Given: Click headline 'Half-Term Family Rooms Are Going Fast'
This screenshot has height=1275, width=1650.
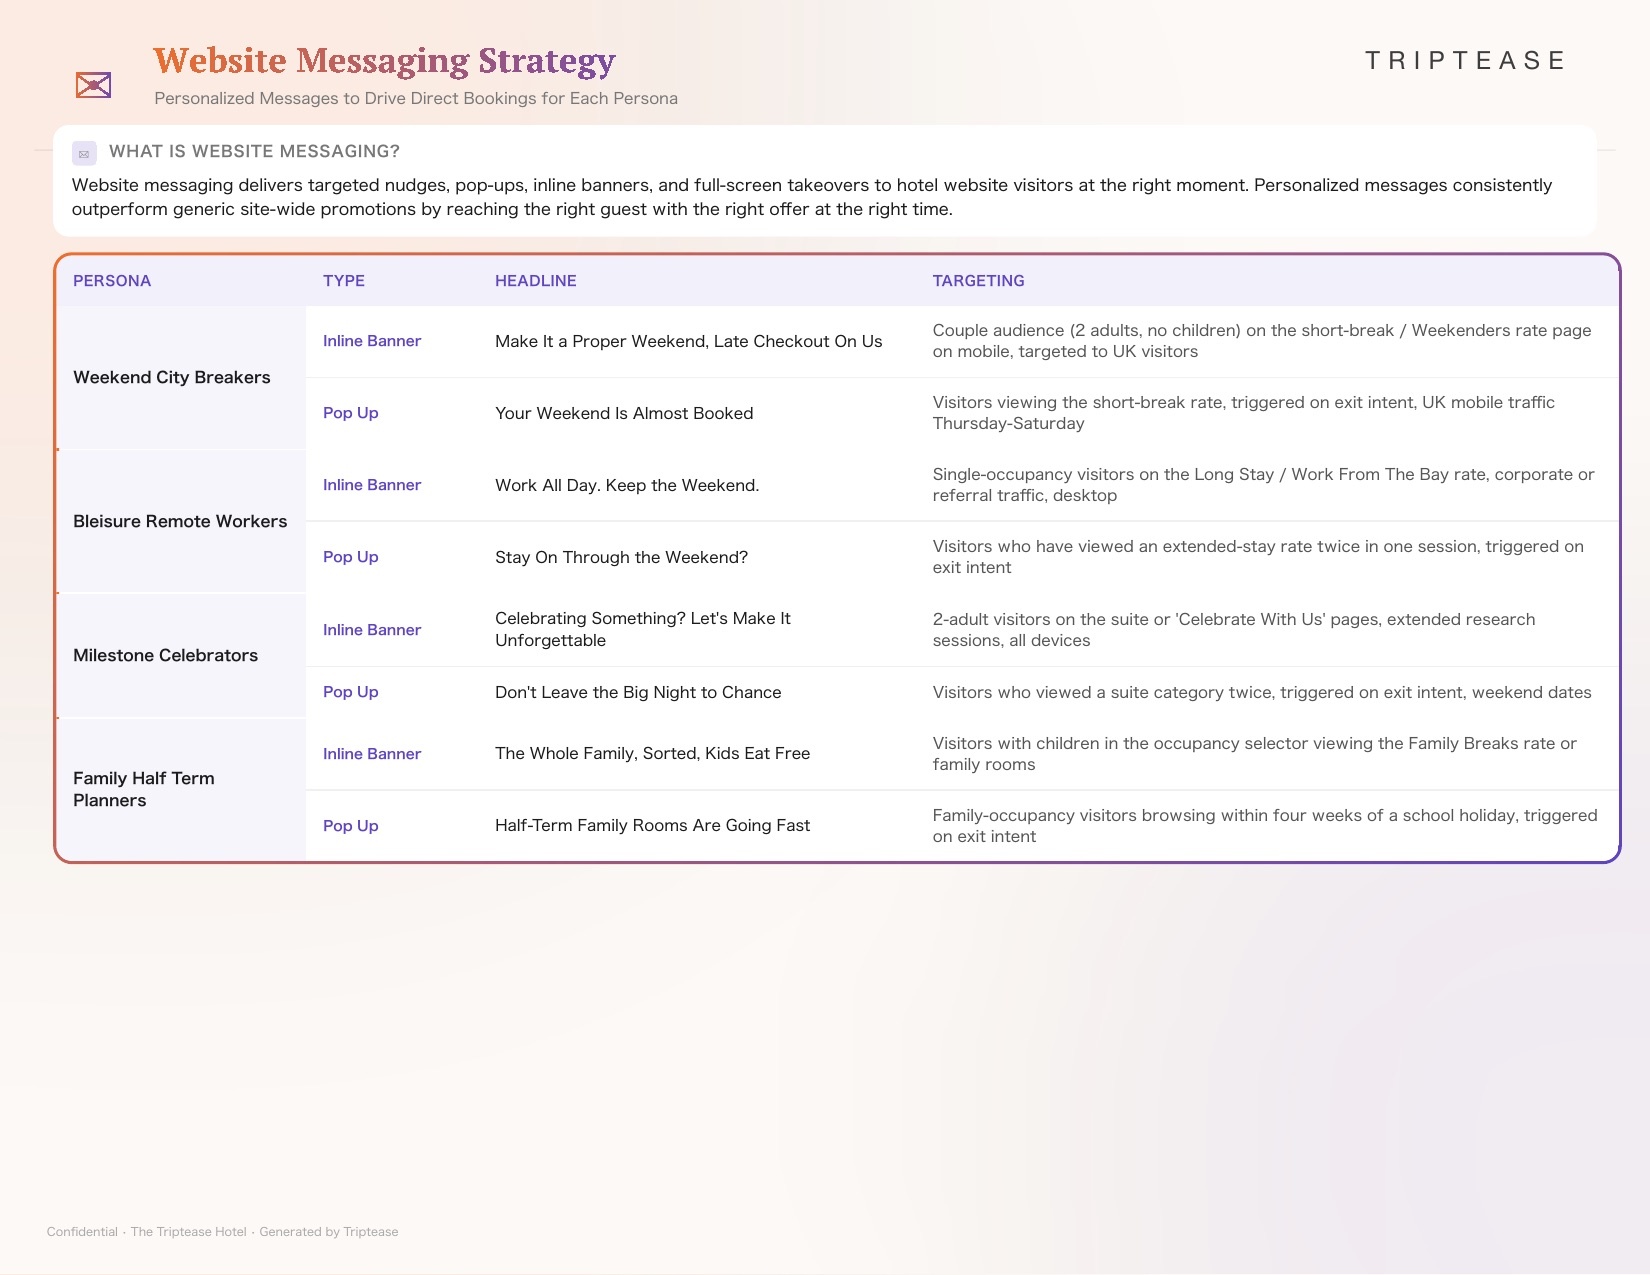Looking at the screenshot, I should pyautogui.click(x=652, y=825).
